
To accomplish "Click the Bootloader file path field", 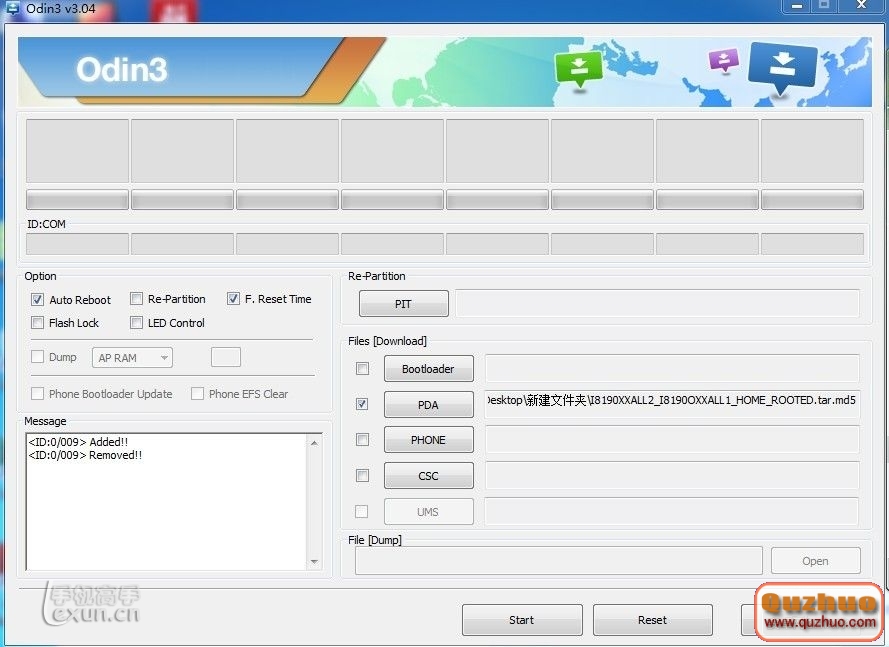I will coord(672,369).
